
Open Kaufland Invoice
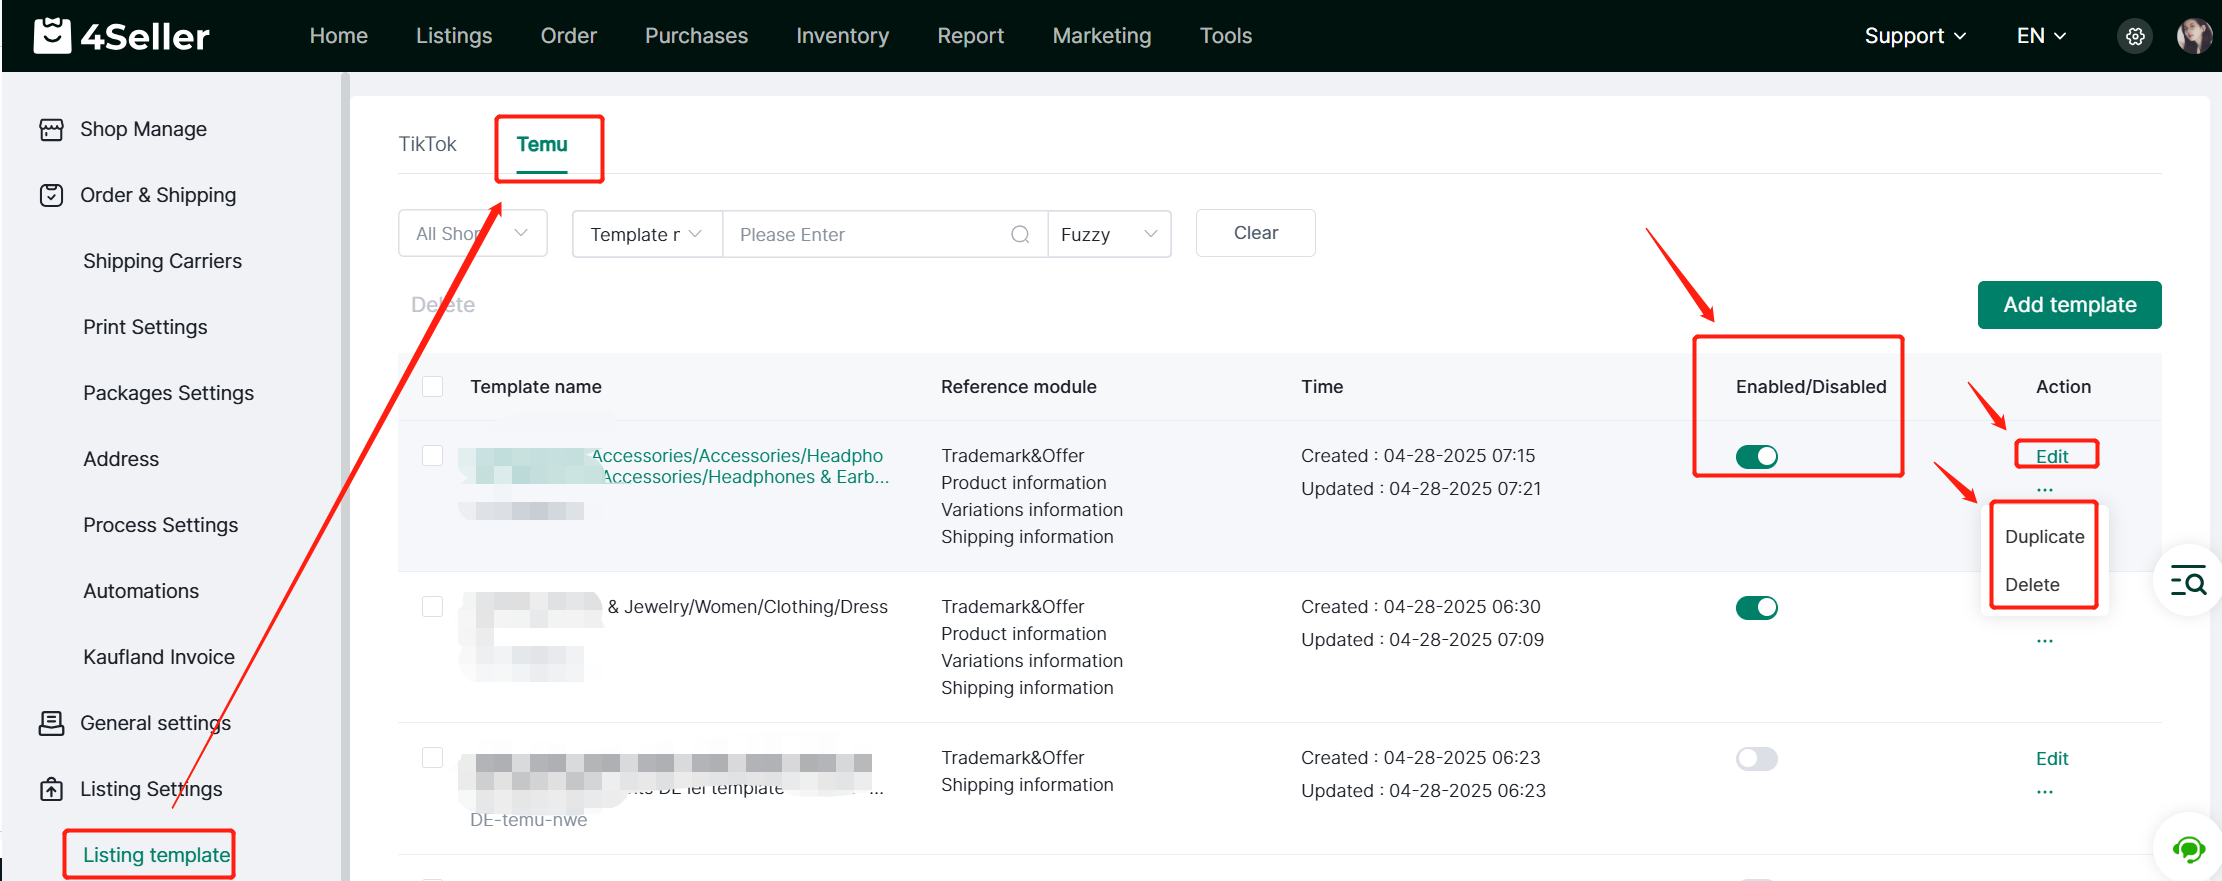[x=159, y=657]
